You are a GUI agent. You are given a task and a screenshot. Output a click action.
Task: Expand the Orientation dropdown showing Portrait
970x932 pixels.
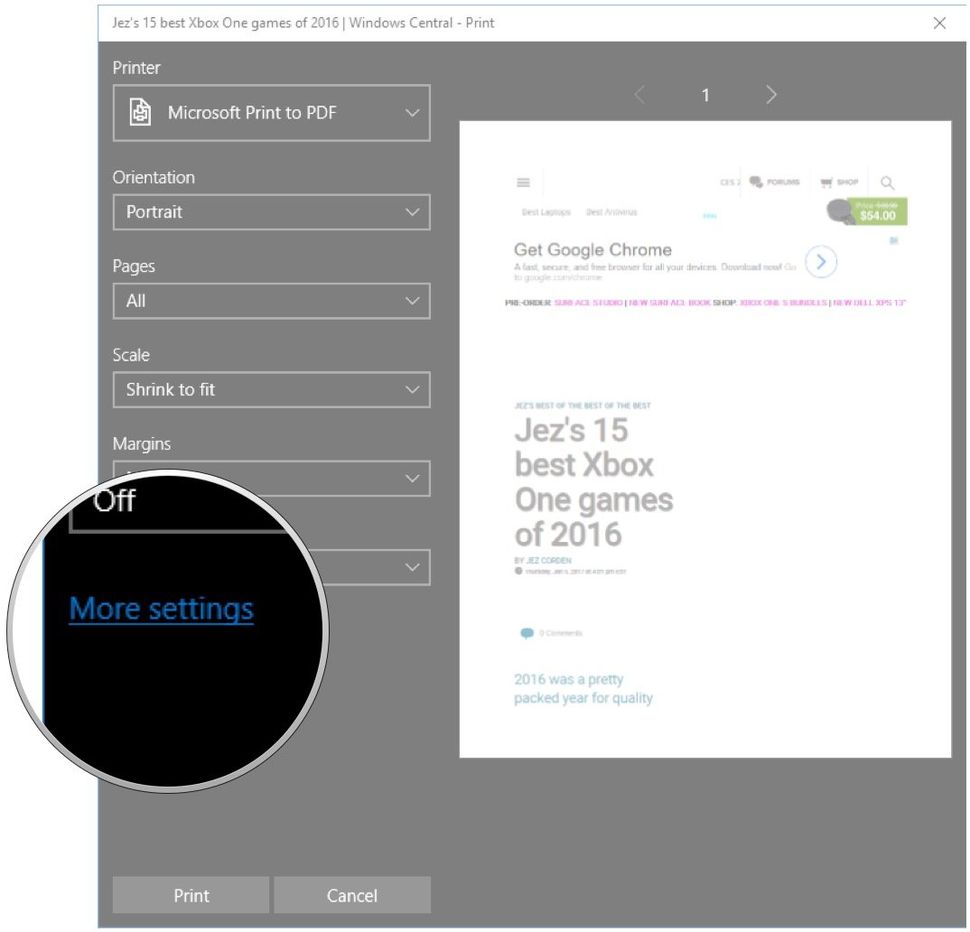[272, 212]
